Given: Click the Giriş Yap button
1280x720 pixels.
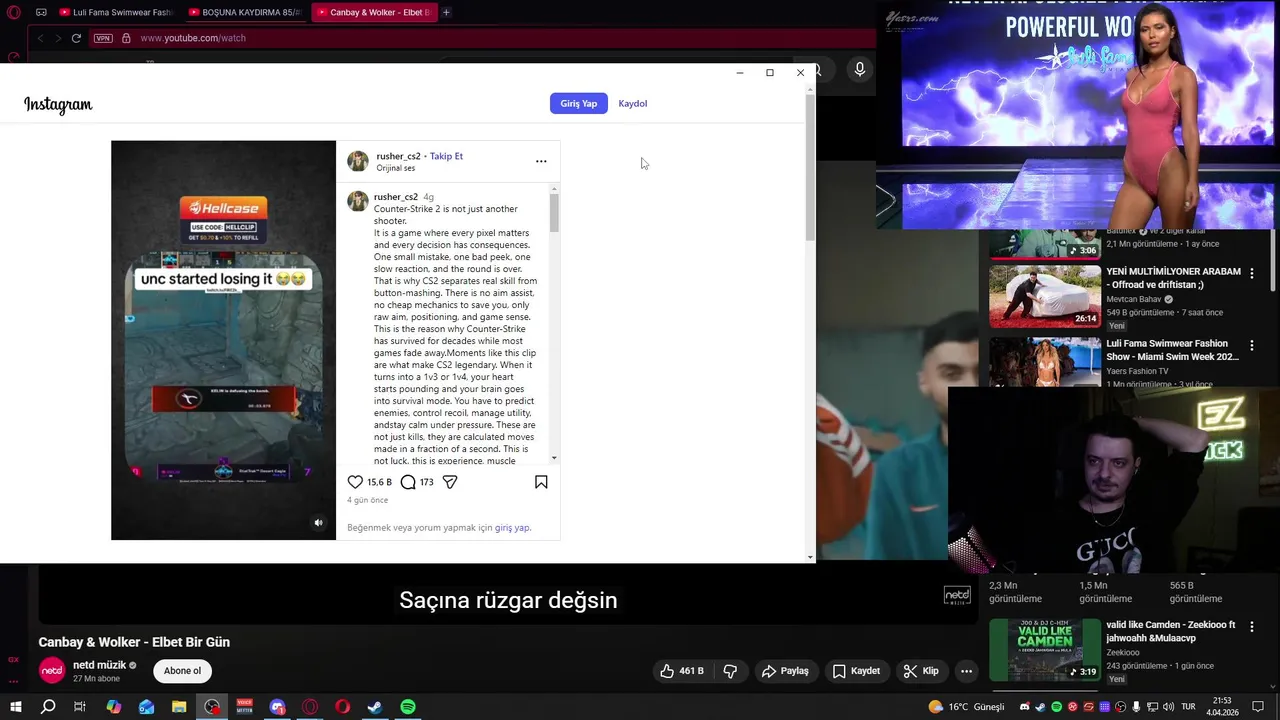Looking at the screenshot, I should [x=578, y=103].
